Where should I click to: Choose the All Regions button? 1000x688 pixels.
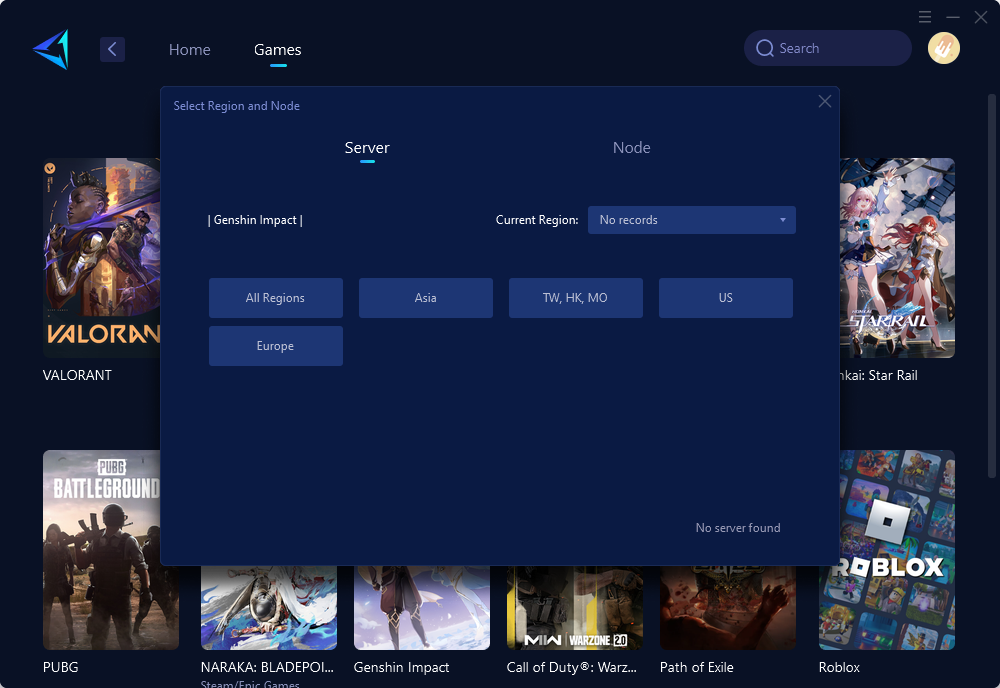tap(276, 298)
